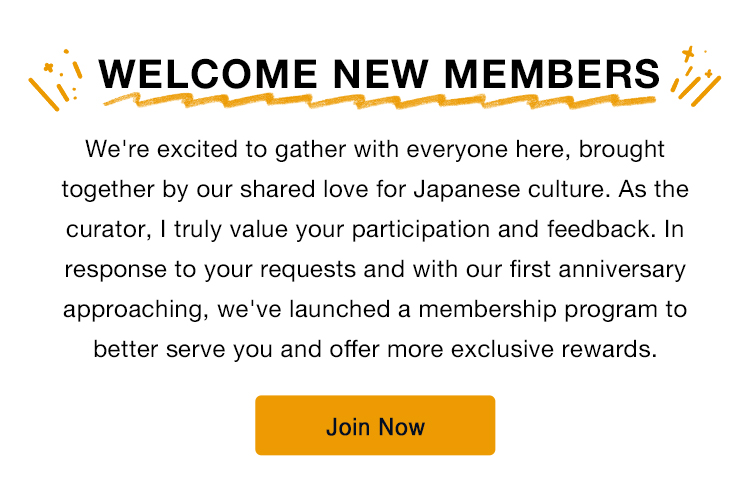Click the left sparkle decoration icon
750x500 pixels.
53,79
